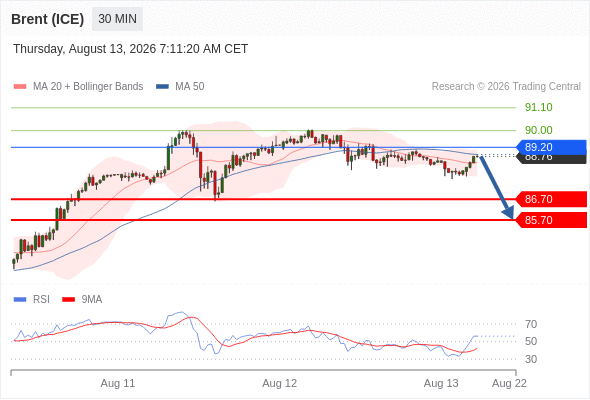Click the black current price tag

point(551,159)
